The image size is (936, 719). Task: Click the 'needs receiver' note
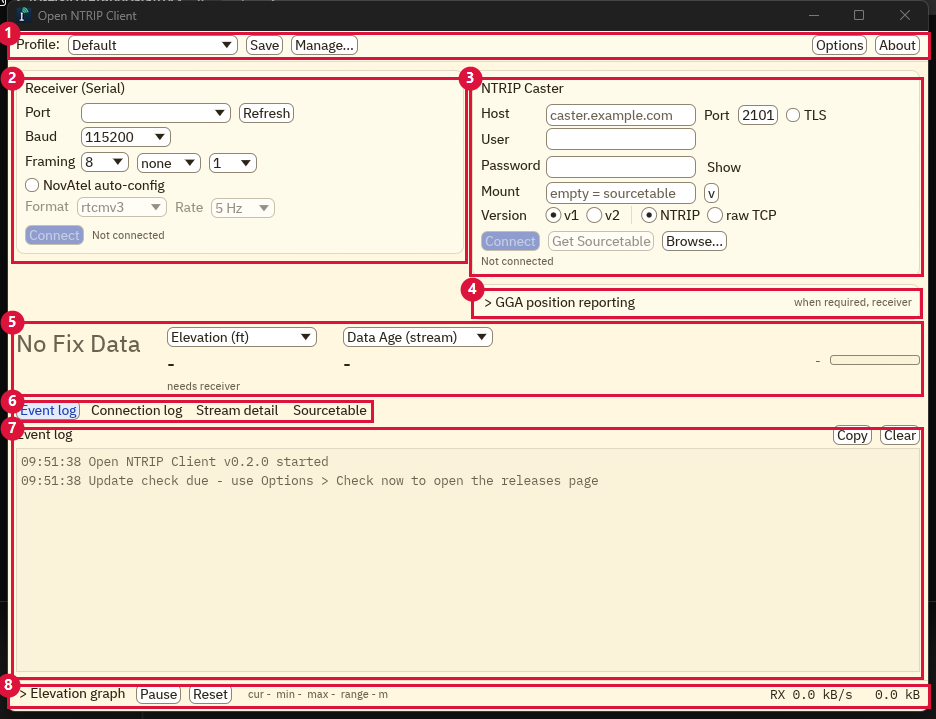[204, 386]
